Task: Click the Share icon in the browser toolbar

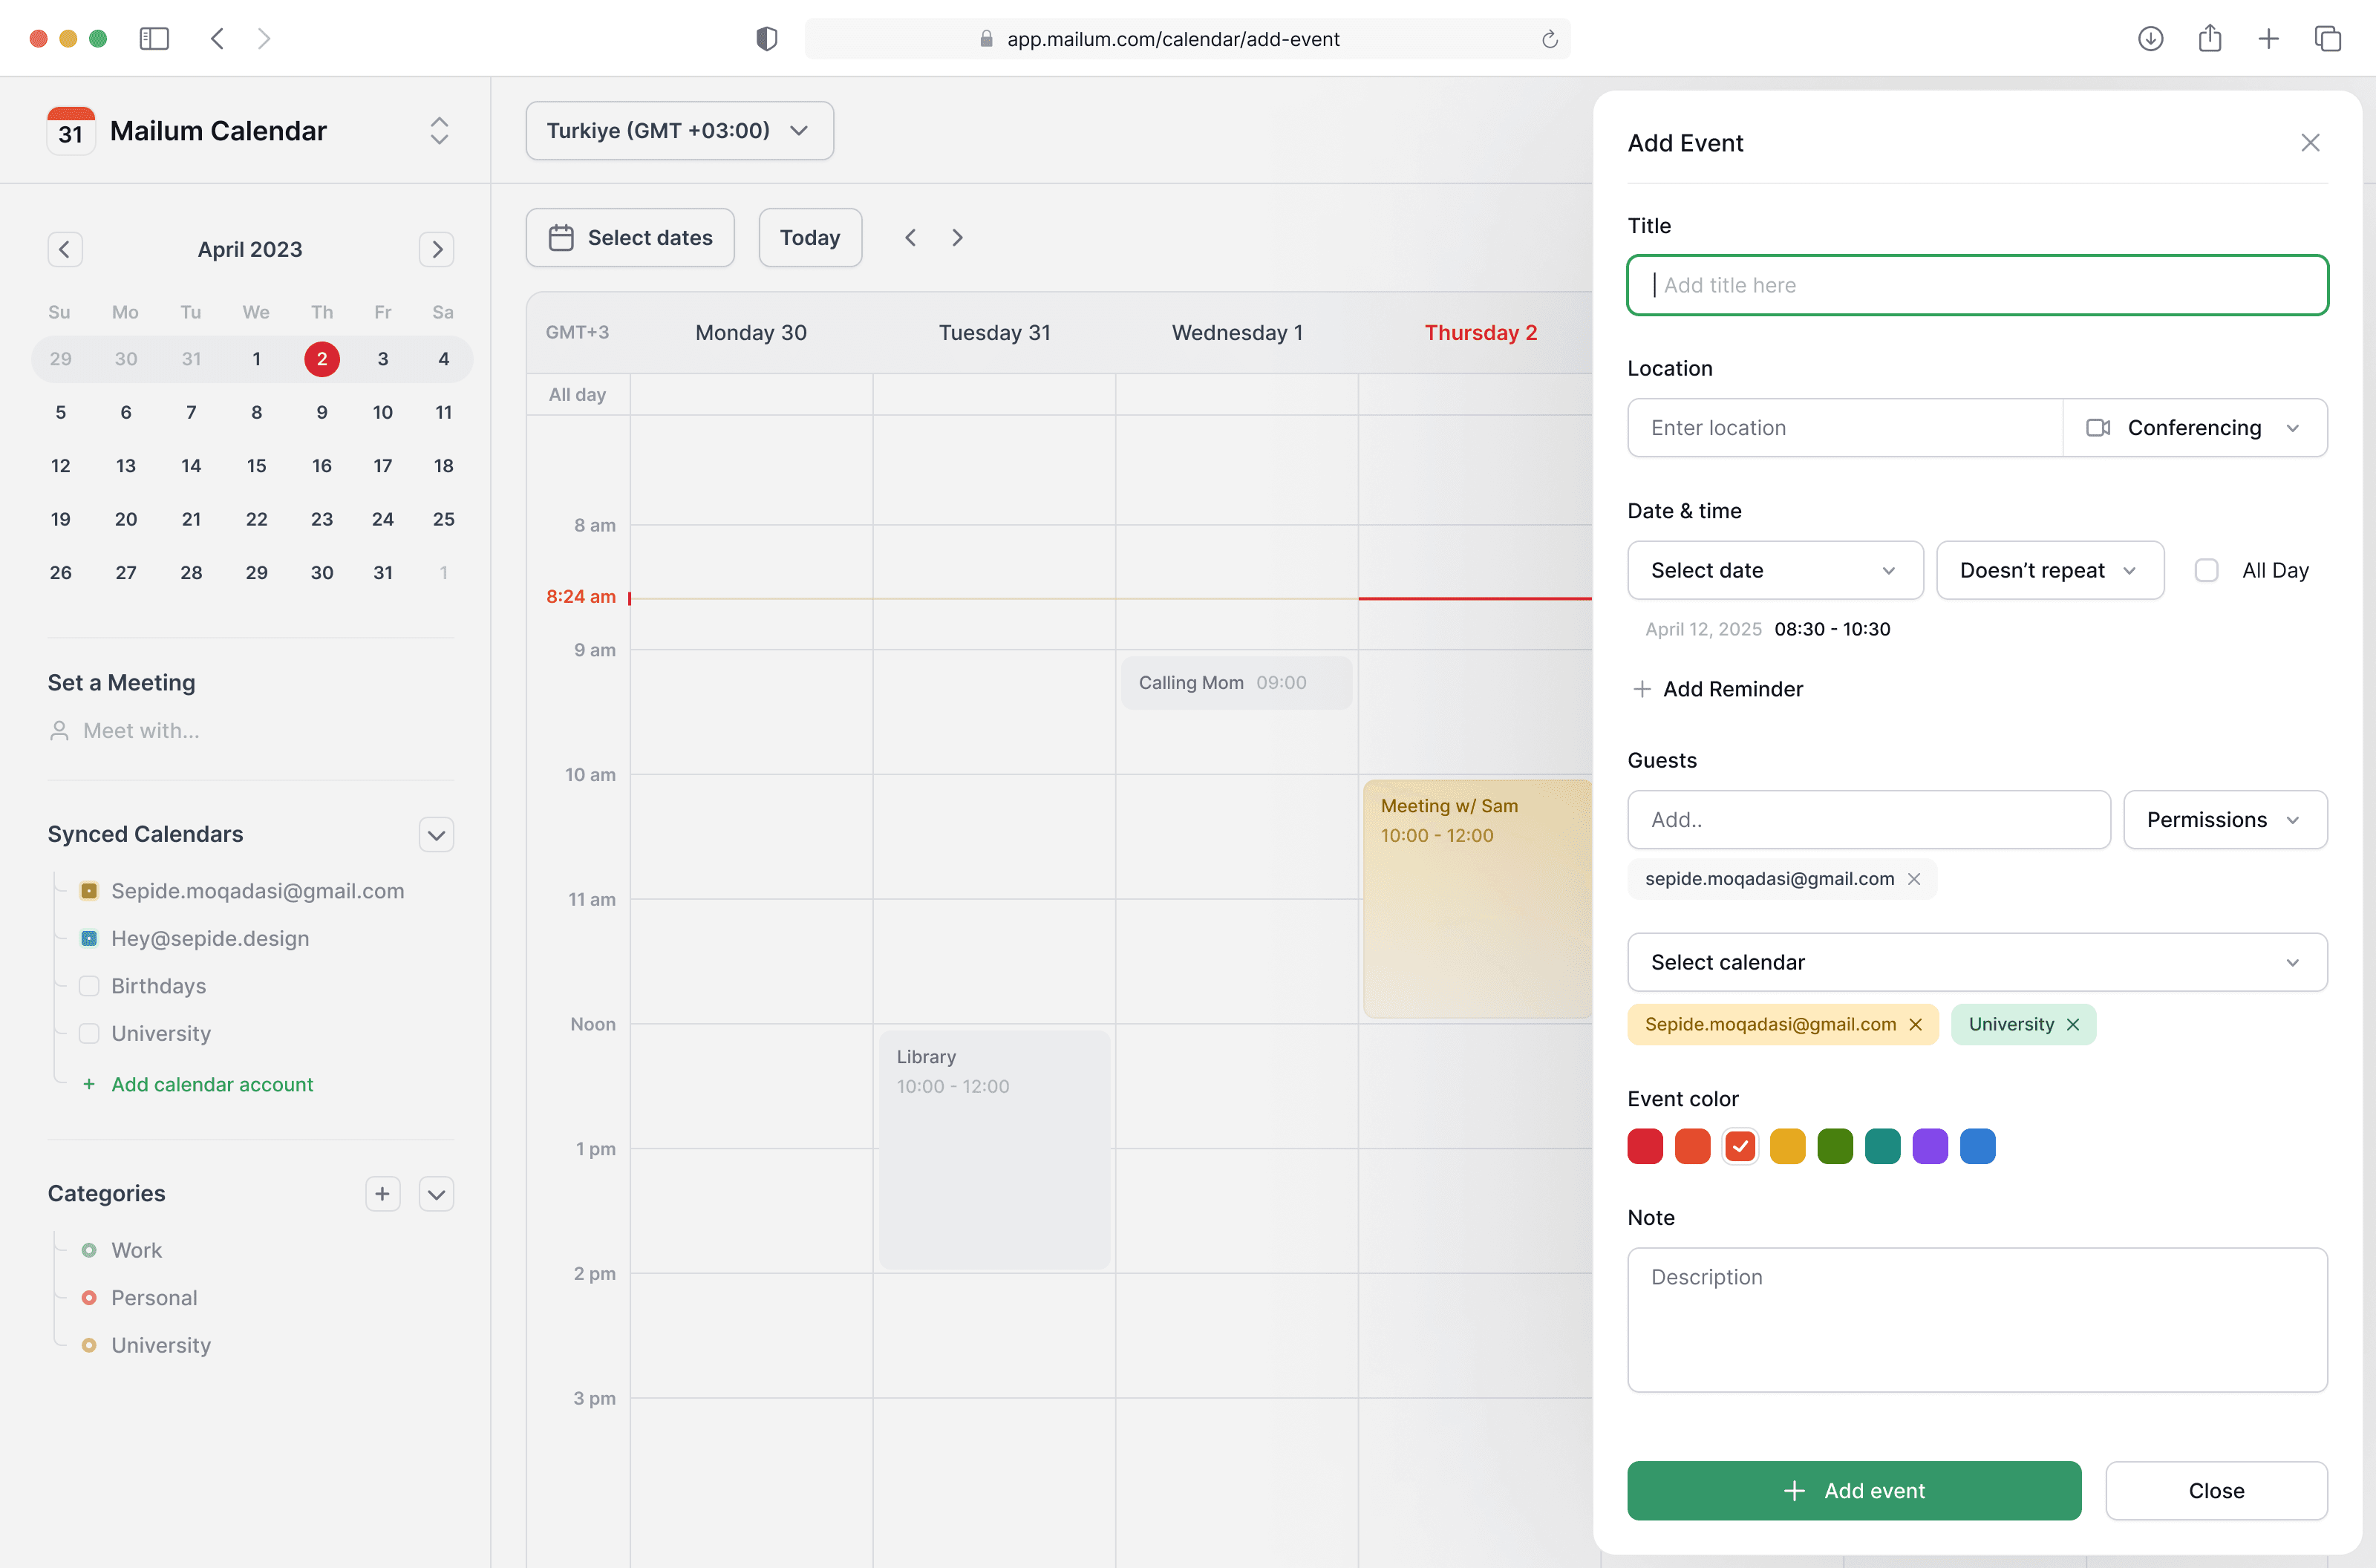Action: (x=2210, y=39)
